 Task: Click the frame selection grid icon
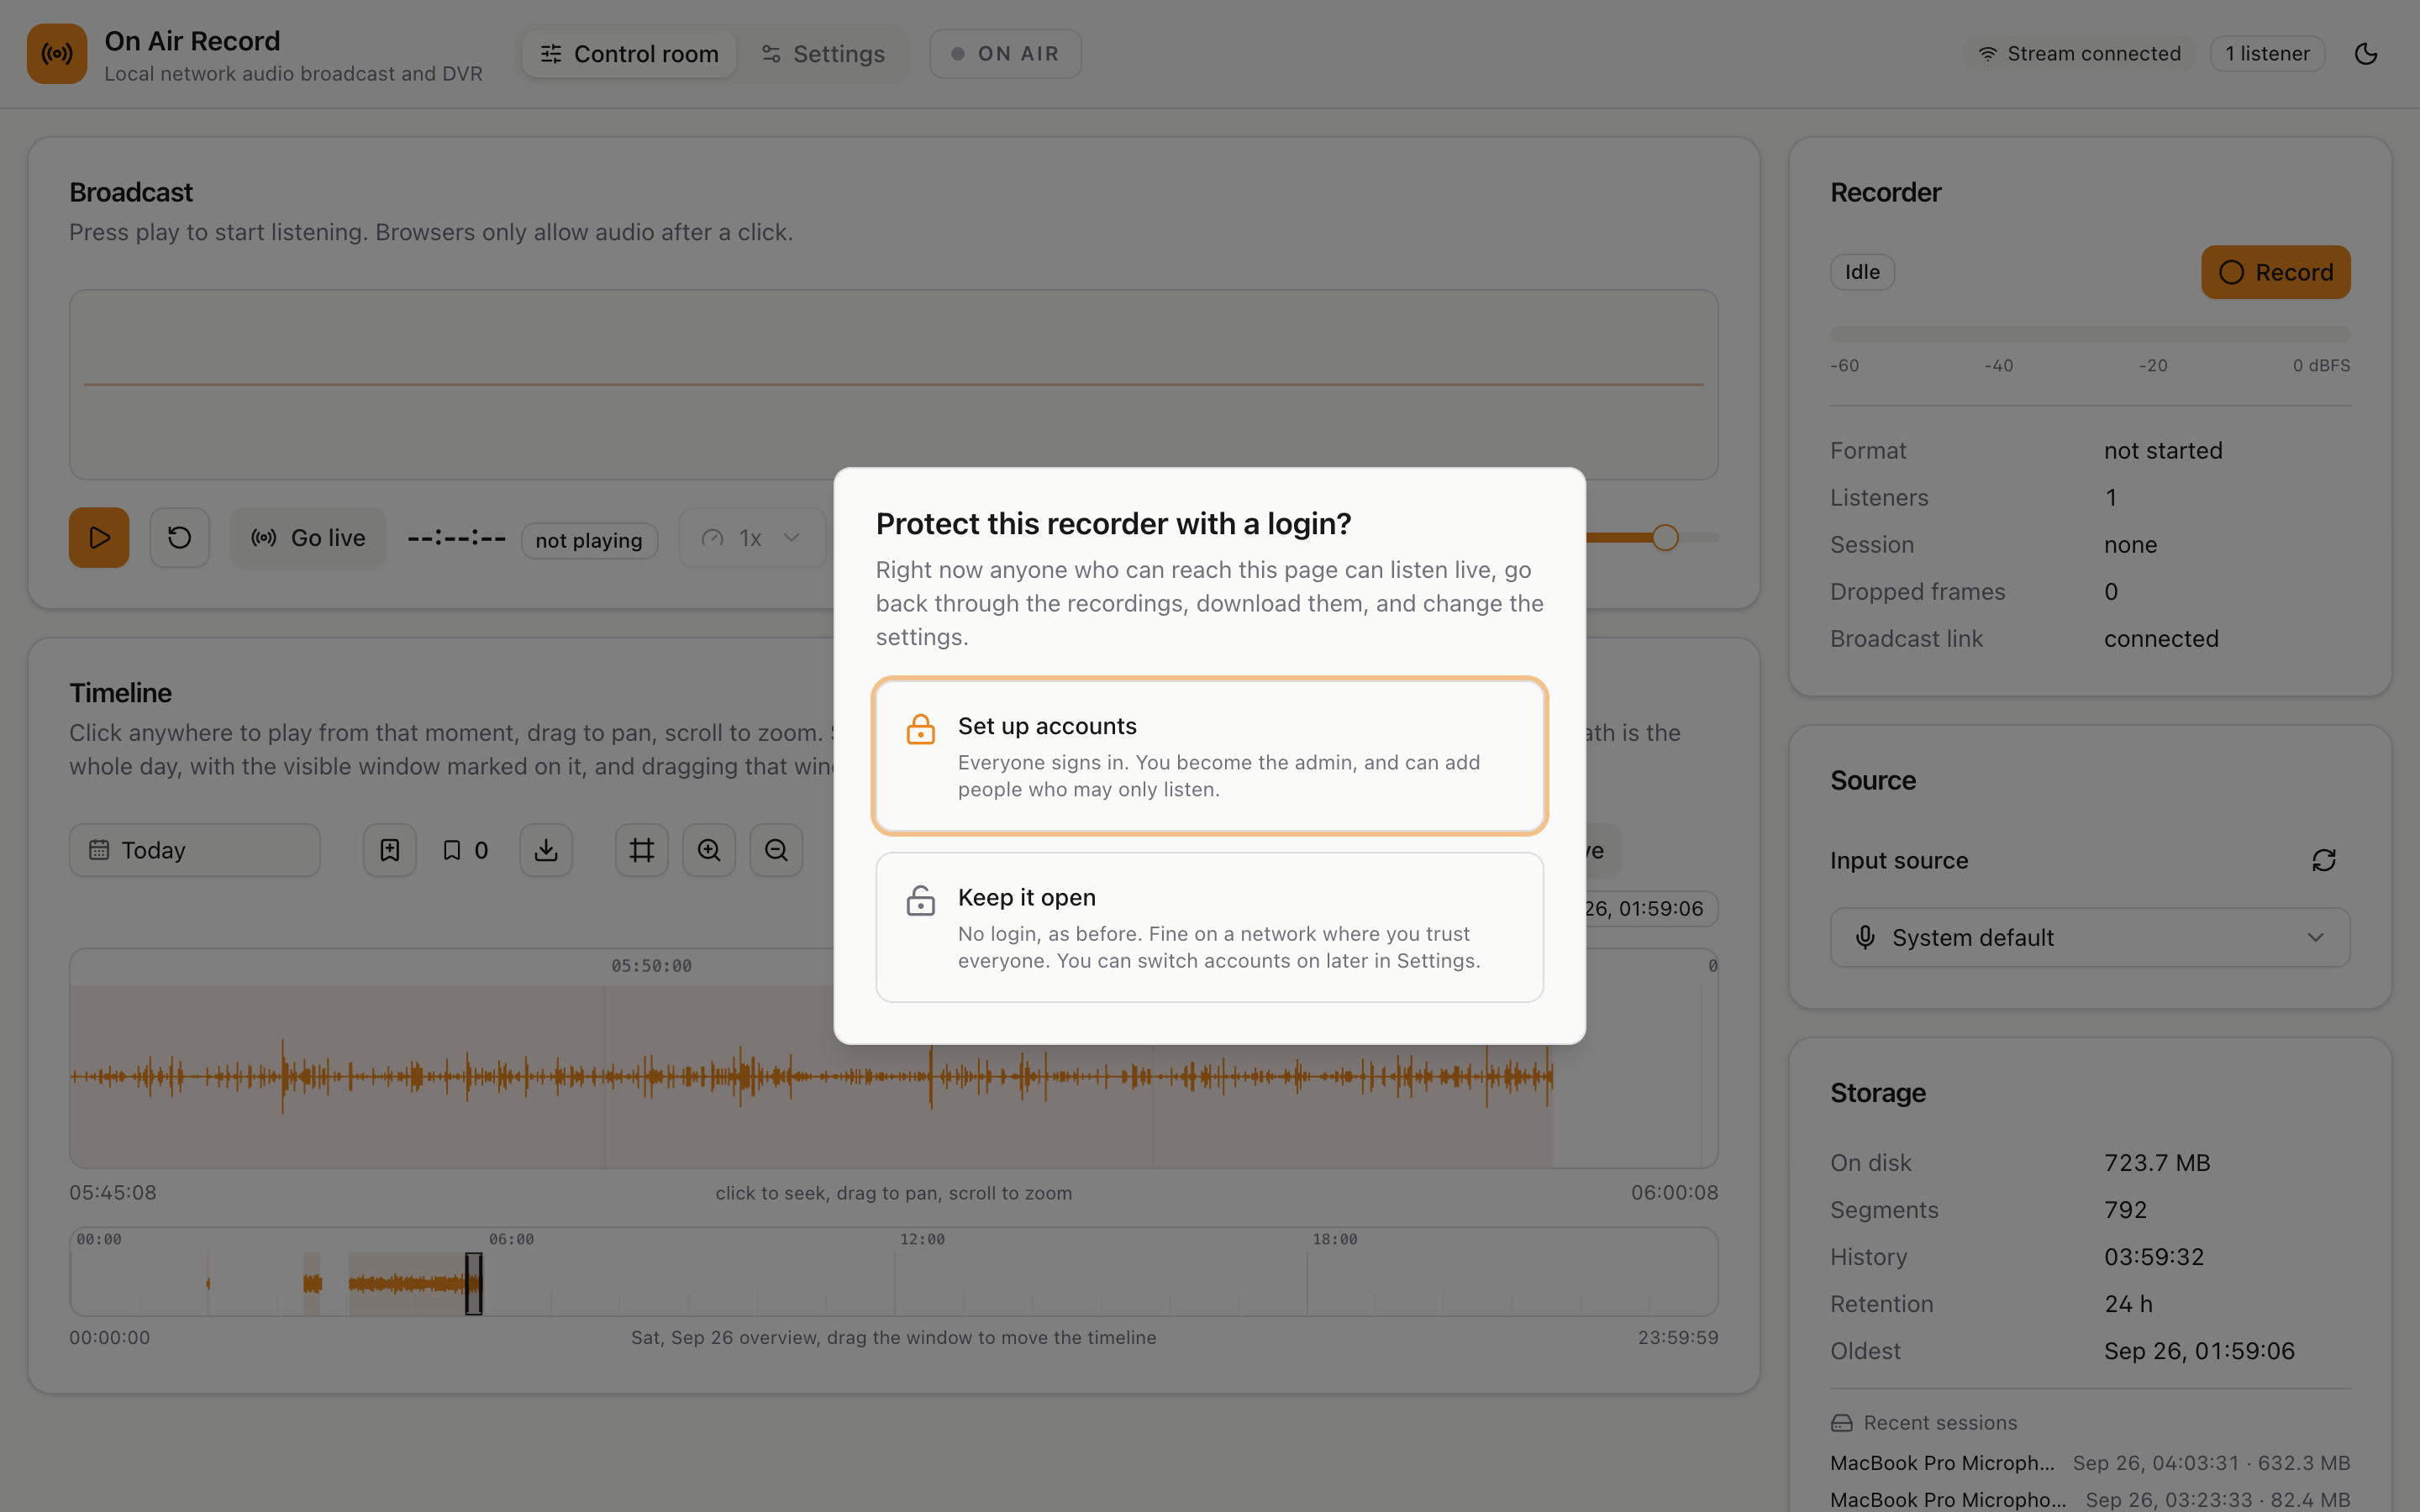click(x=642, y=850)
